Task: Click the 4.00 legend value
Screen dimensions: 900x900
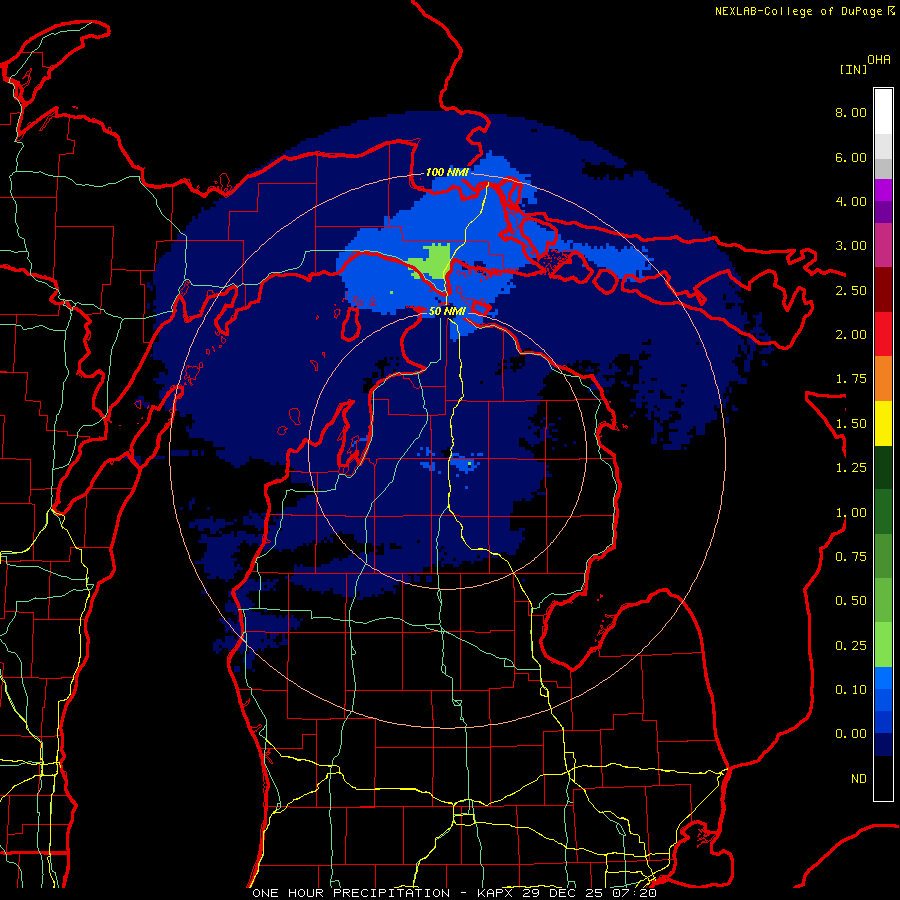Action: 851,201
